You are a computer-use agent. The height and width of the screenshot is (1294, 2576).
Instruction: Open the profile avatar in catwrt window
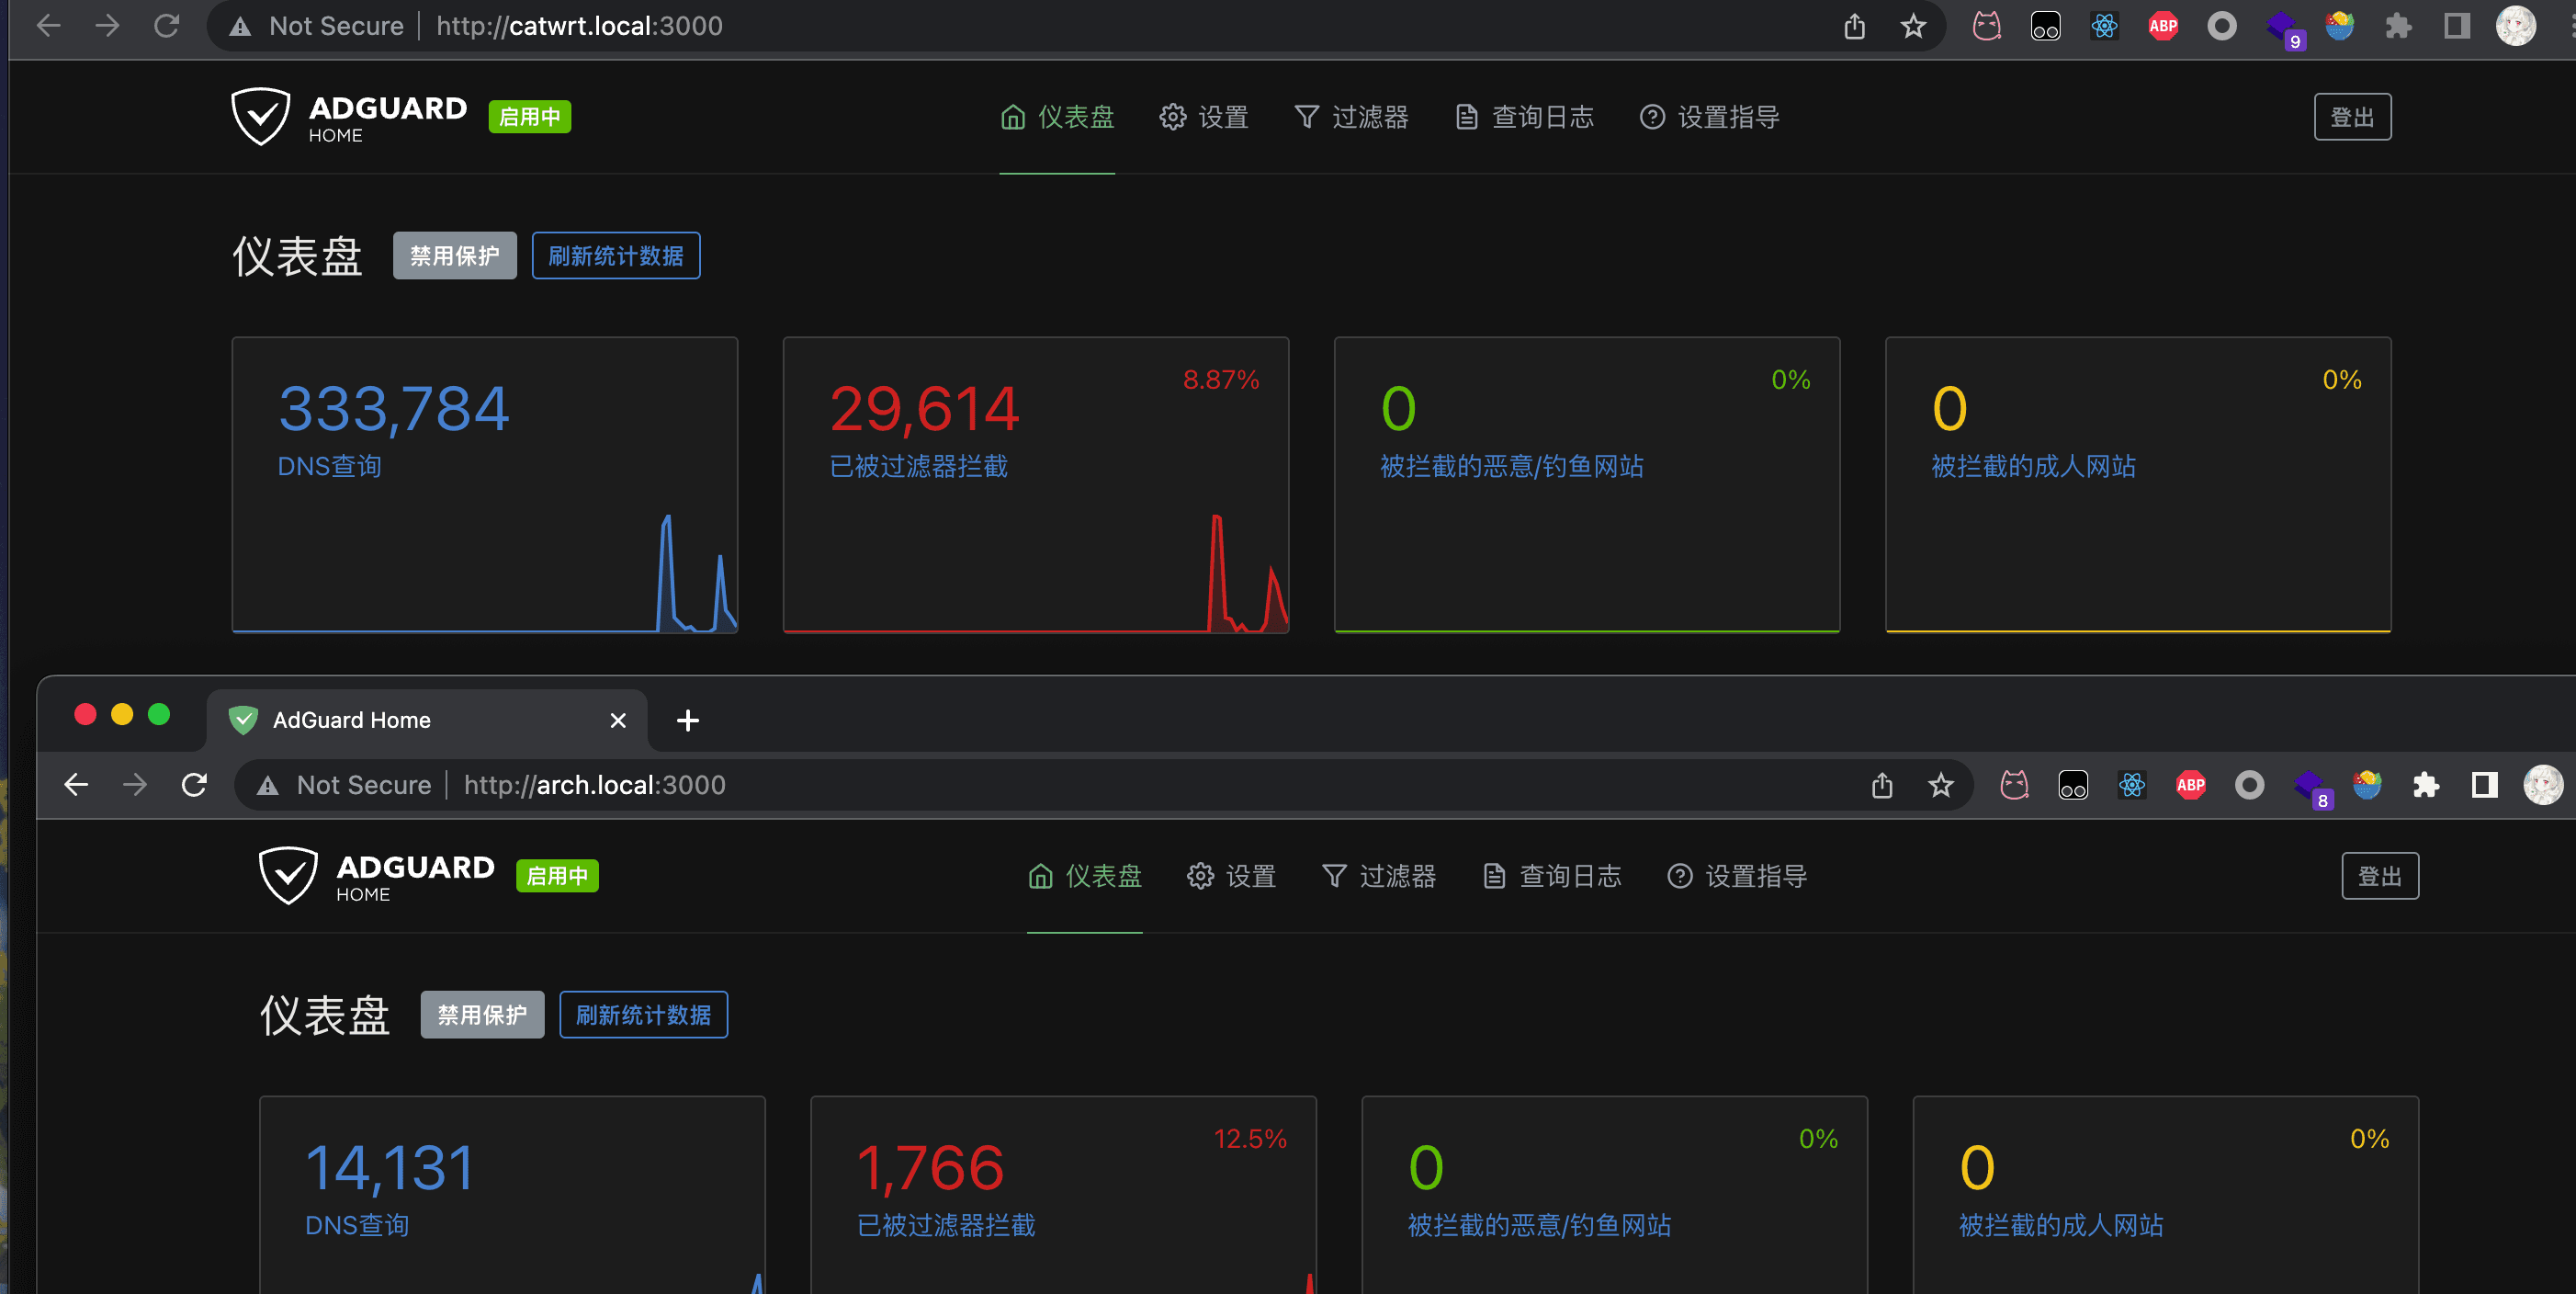pyautogui.click(x=2516, y=26)
